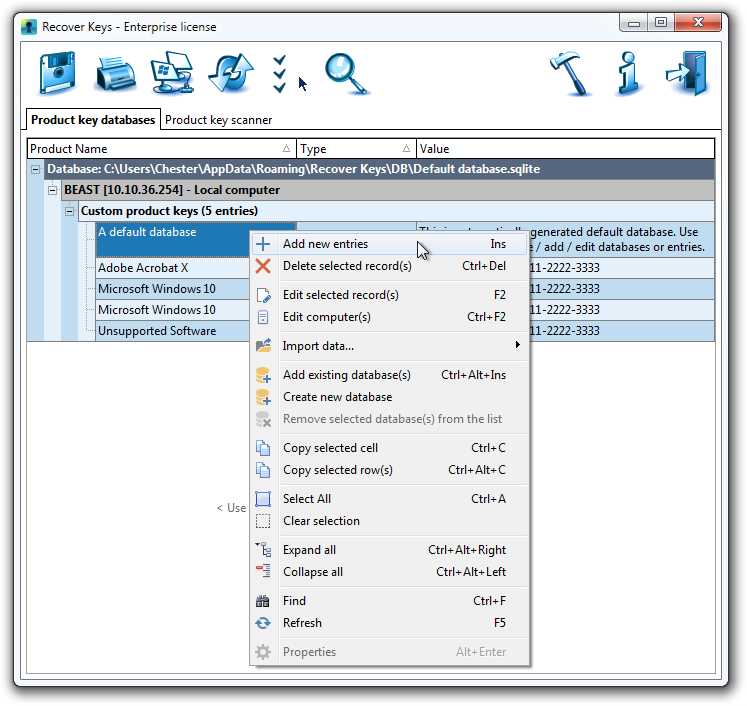This screenshot has height=706, width=747.
Task: Click the Clear selection dotted square icon
Action: point(263,521)
